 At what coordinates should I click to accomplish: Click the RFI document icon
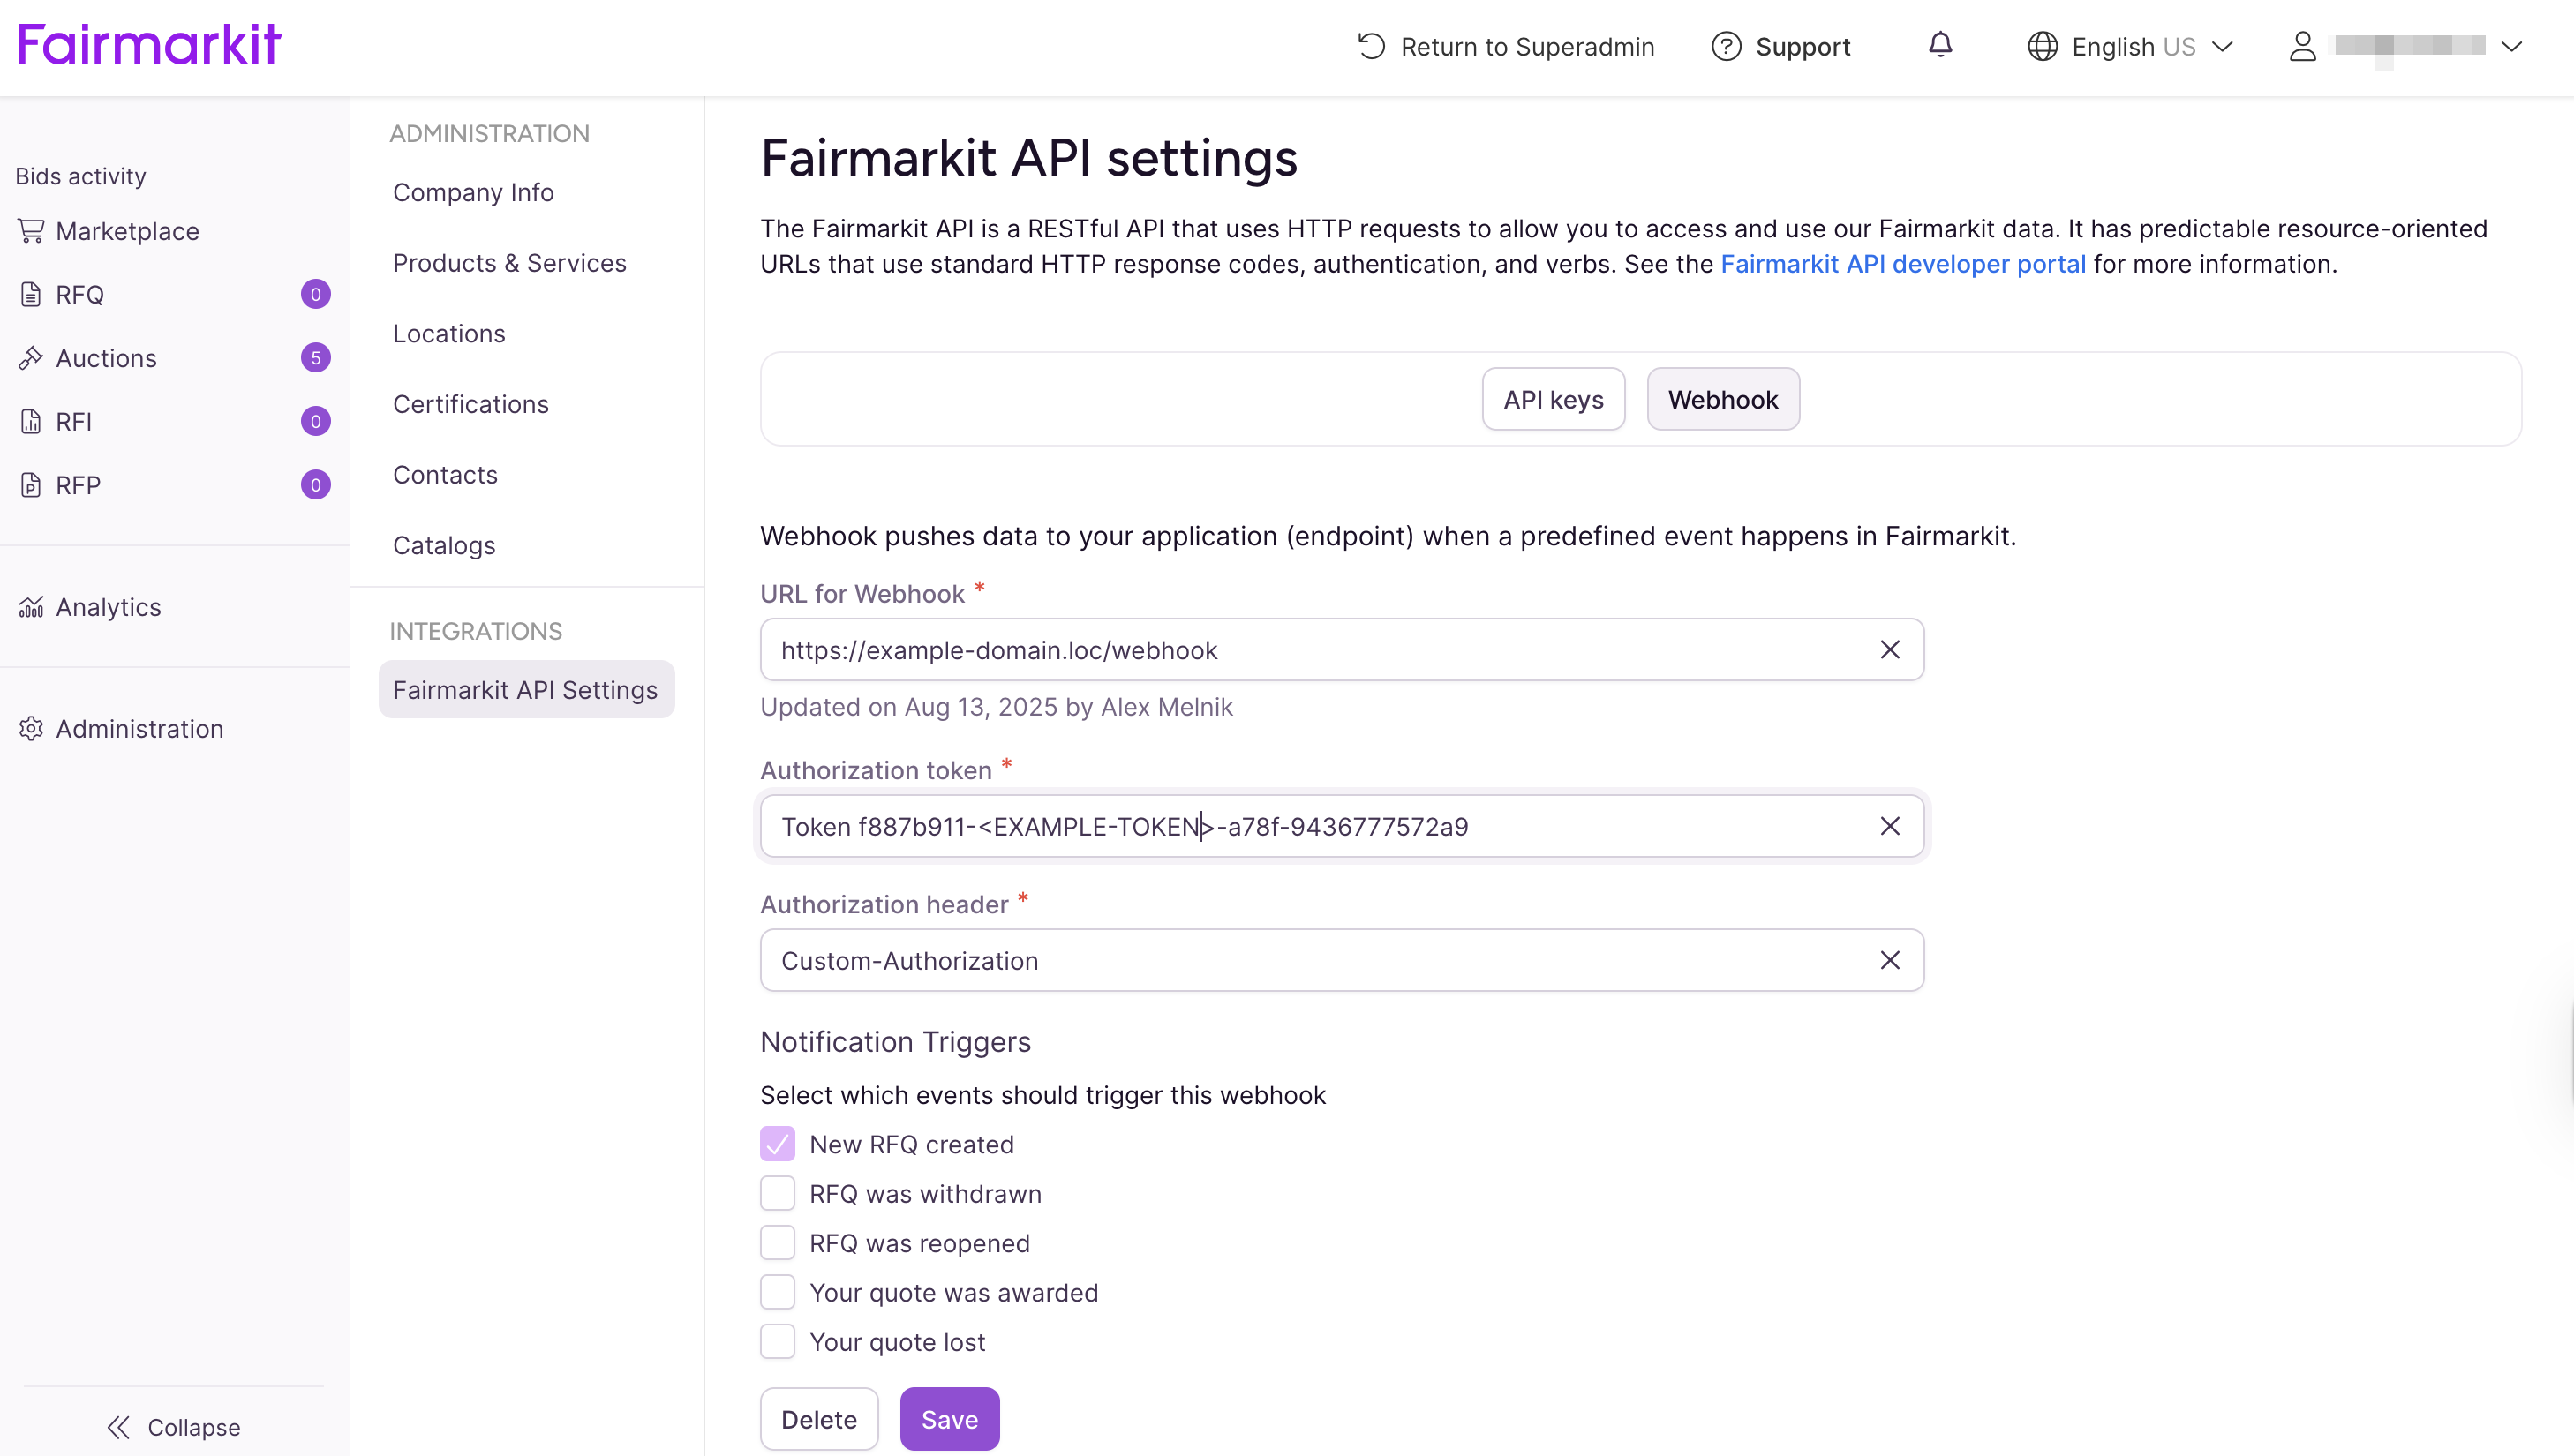(31, 421)
